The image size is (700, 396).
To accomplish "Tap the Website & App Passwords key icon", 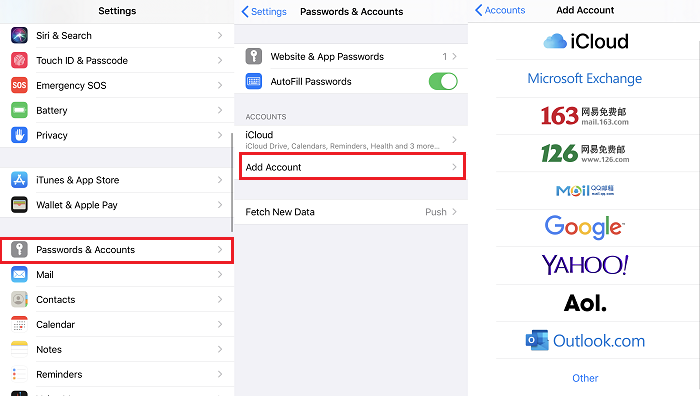I will pyautogui.click(x=254, y=57).
